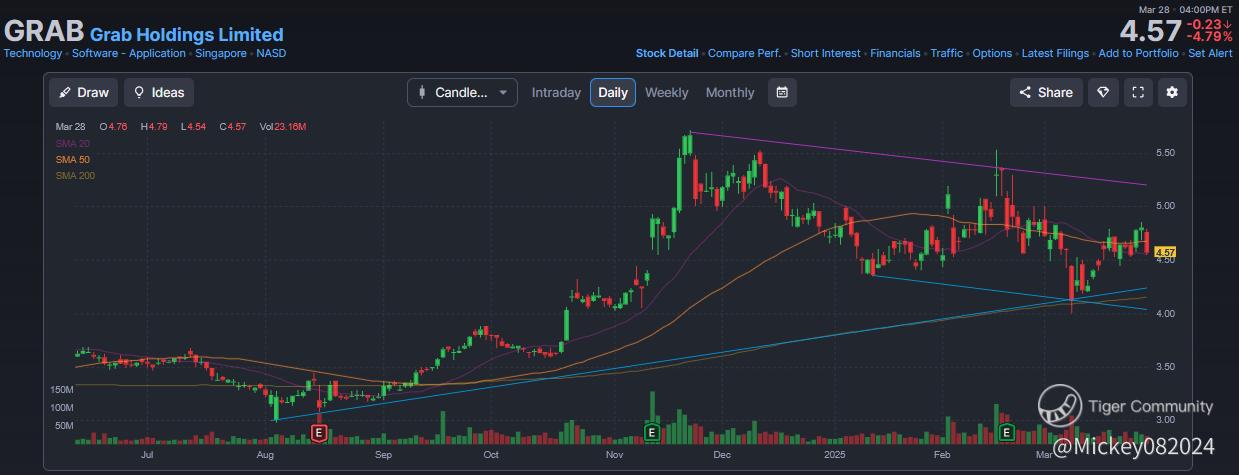The height and width of the screenshot is (475, 1239).
Task: Open the calendar date range icon
Action: [782, 92]
